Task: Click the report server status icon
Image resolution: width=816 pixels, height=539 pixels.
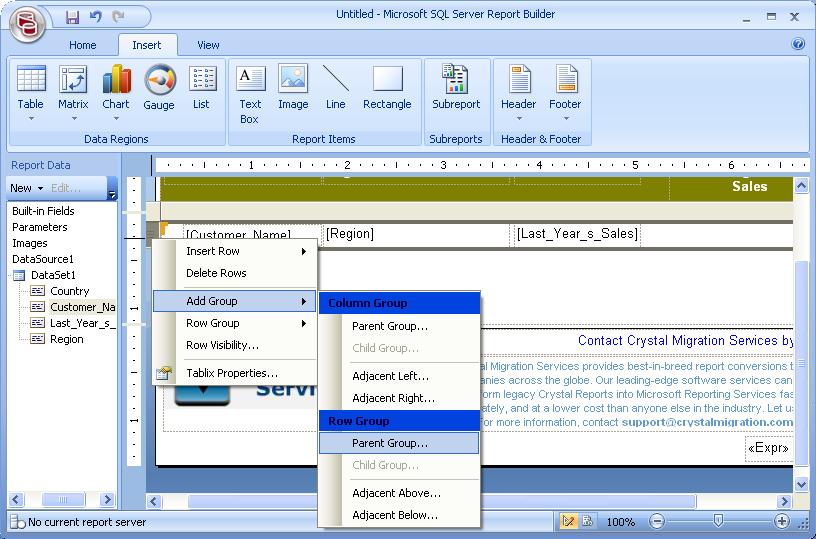Action: (x=18, y=522)
